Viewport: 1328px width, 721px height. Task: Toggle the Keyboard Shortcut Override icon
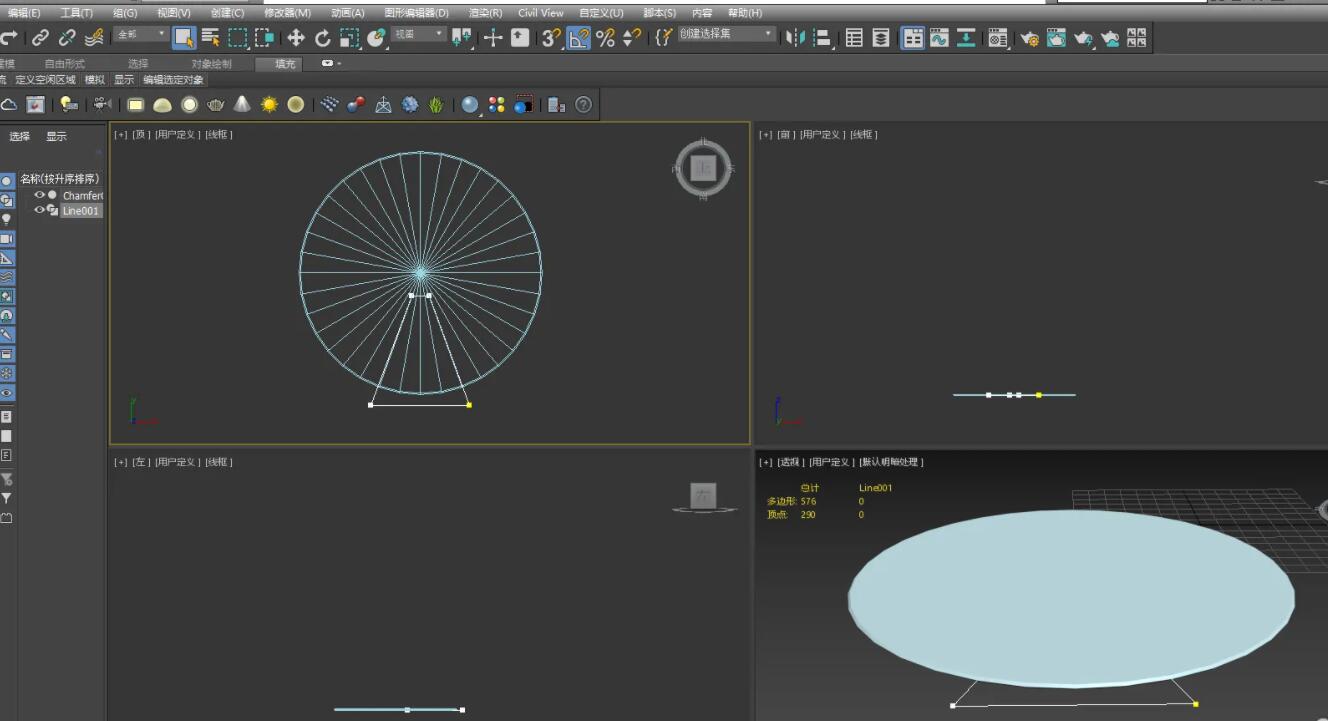(x=520, y=38)
